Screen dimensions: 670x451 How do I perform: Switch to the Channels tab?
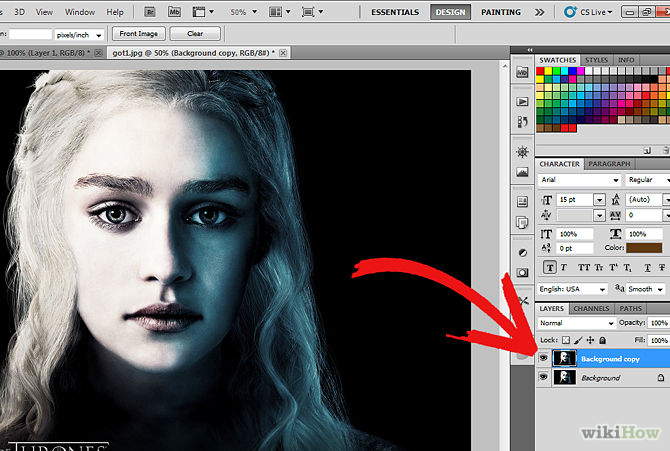[x=591, y=309]
